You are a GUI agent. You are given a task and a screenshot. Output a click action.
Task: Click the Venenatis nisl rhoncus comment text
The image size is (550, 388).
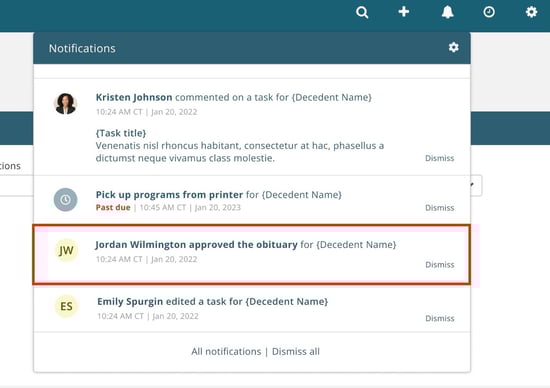240,152
